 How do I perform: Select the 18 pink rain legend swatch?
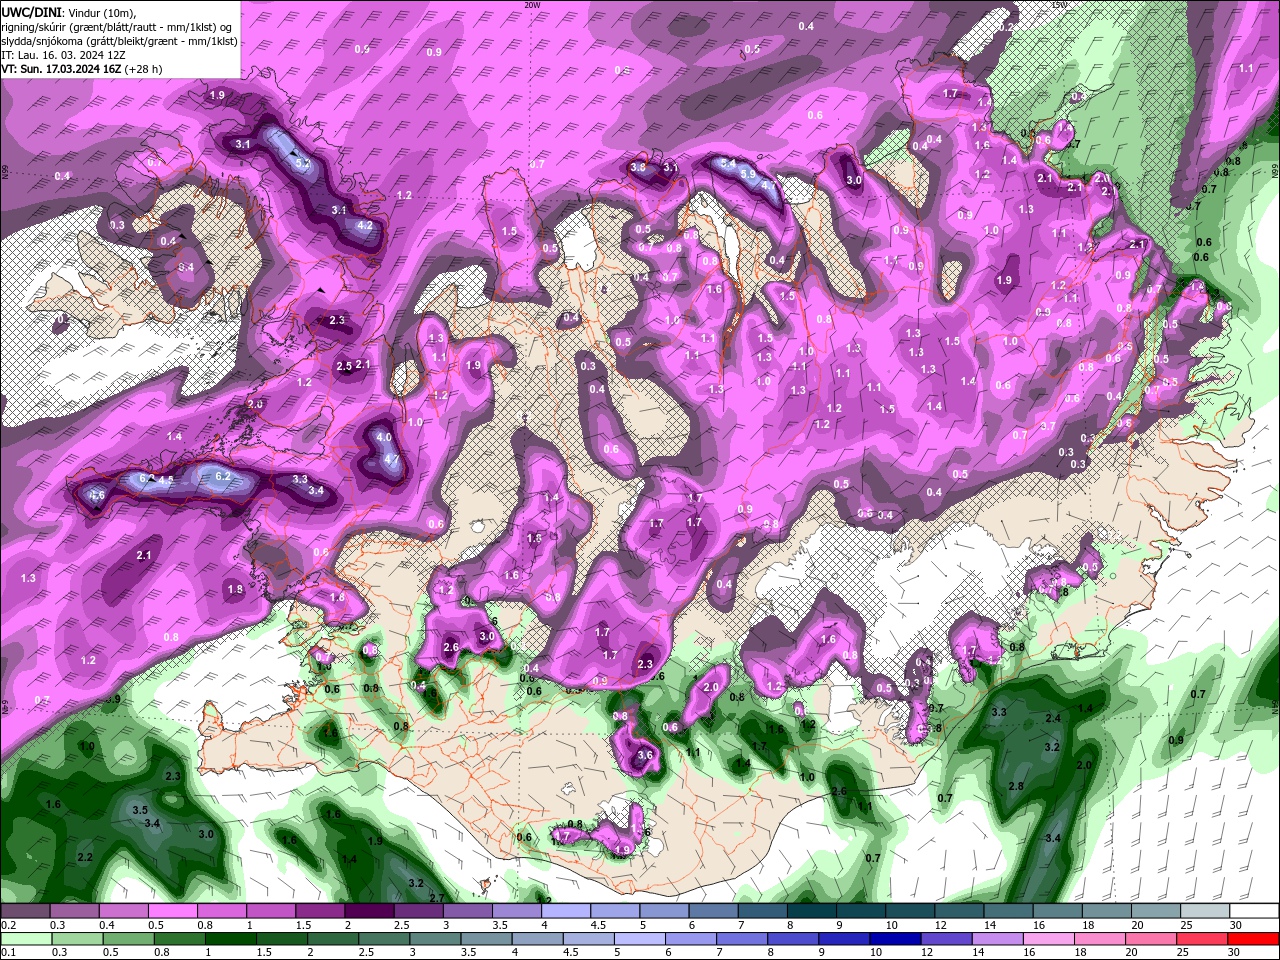pyautogui.click(x=1098, y=939)
